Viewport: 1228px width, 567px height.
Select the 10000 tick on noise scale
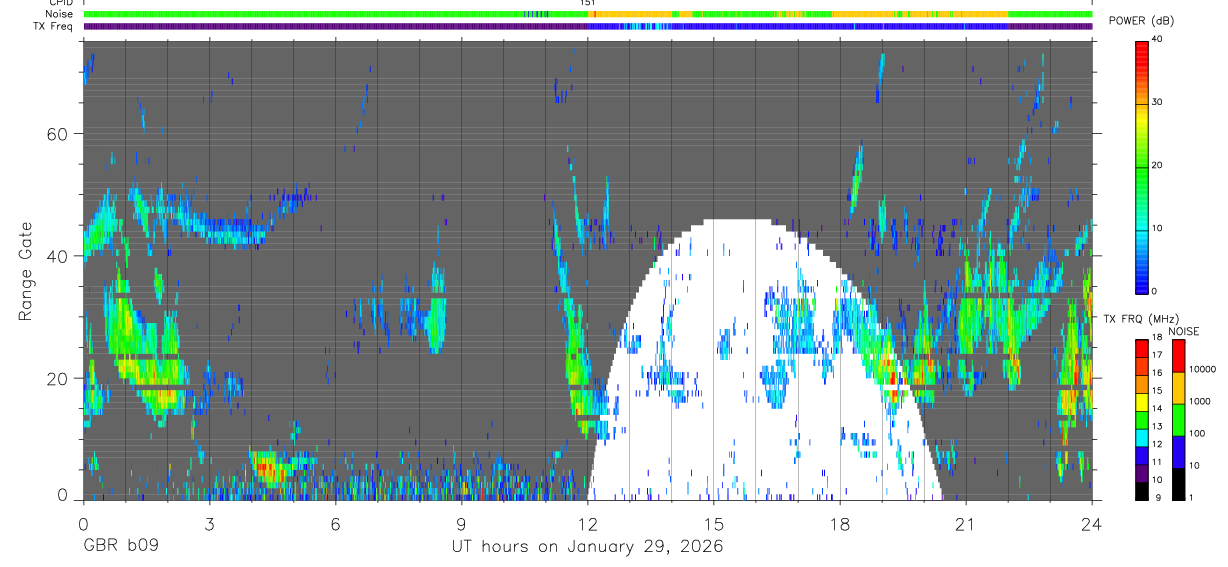point(1203,369)
